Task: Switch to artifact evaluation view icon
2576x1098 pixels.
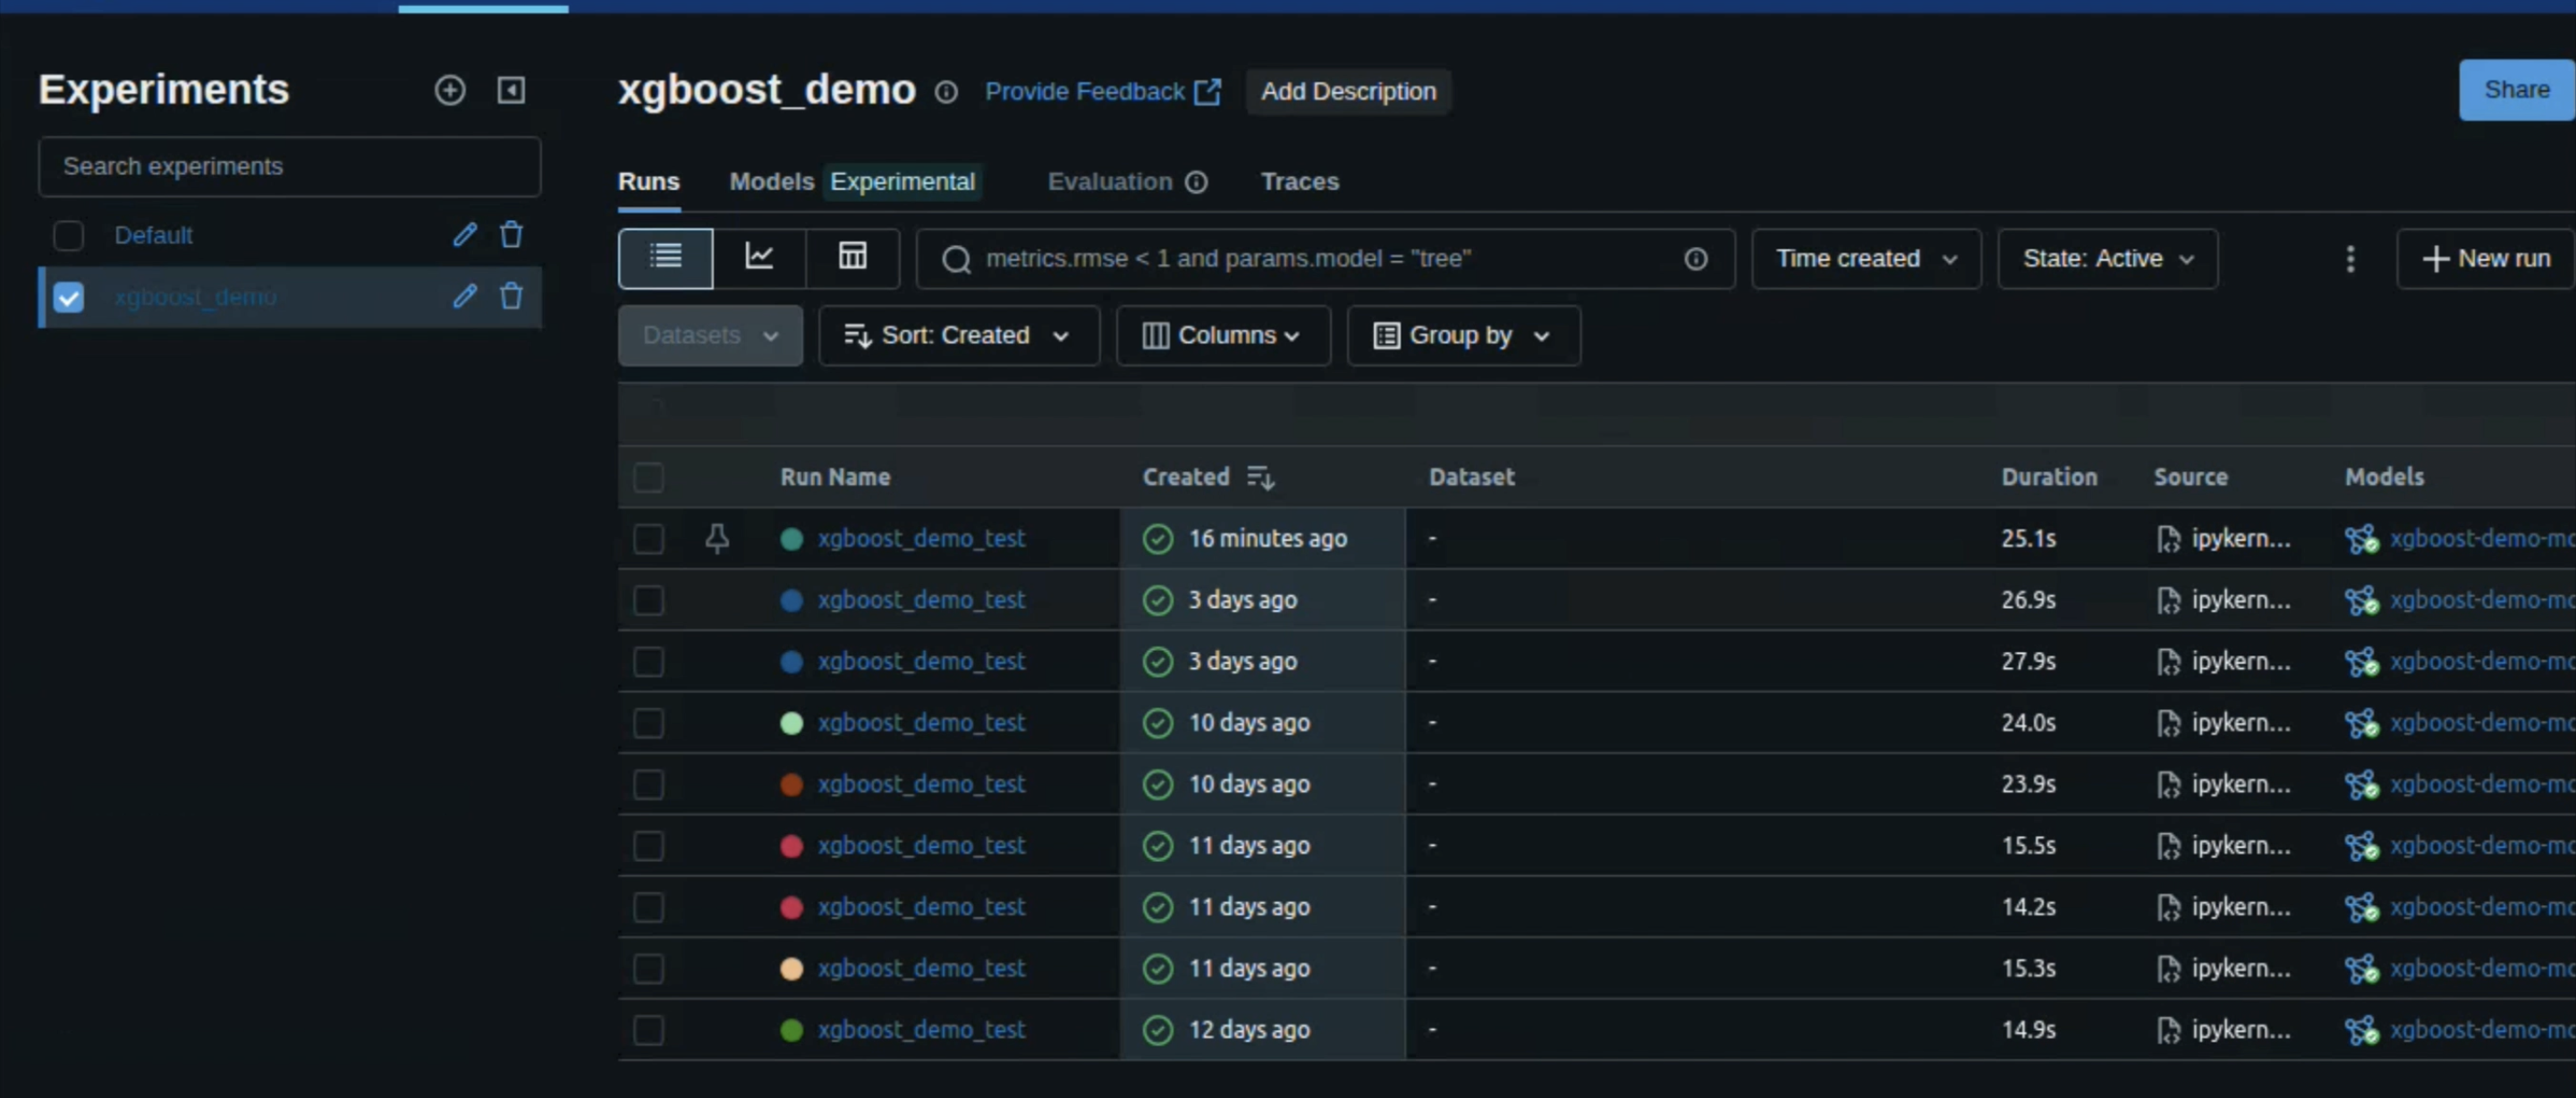Action: tap(852, 258)
